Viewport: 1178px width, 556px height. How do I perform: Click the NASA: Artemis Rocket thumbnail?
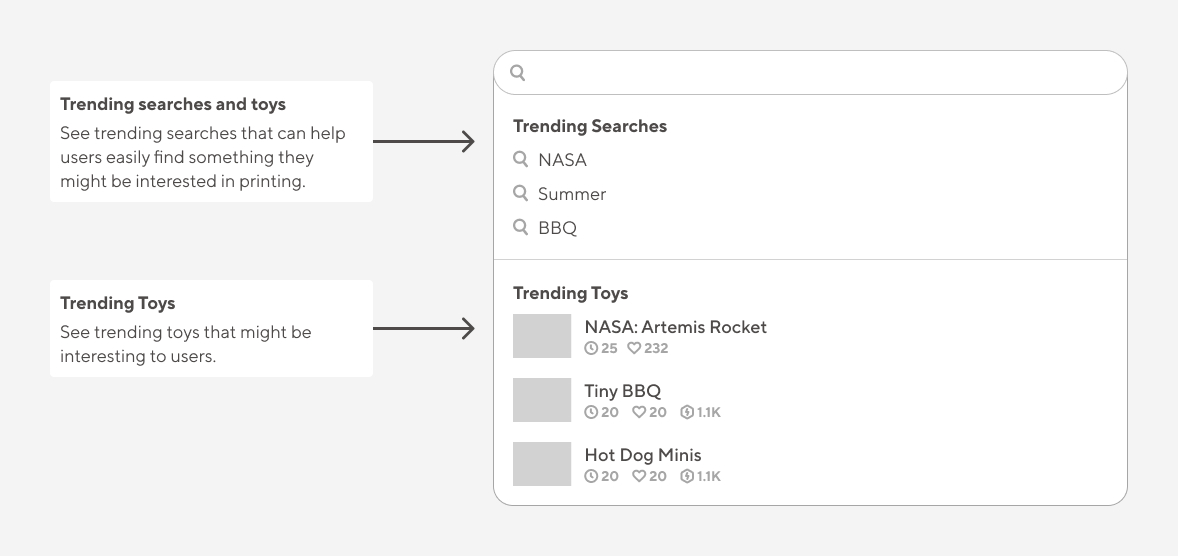click(x=542, y=336)
